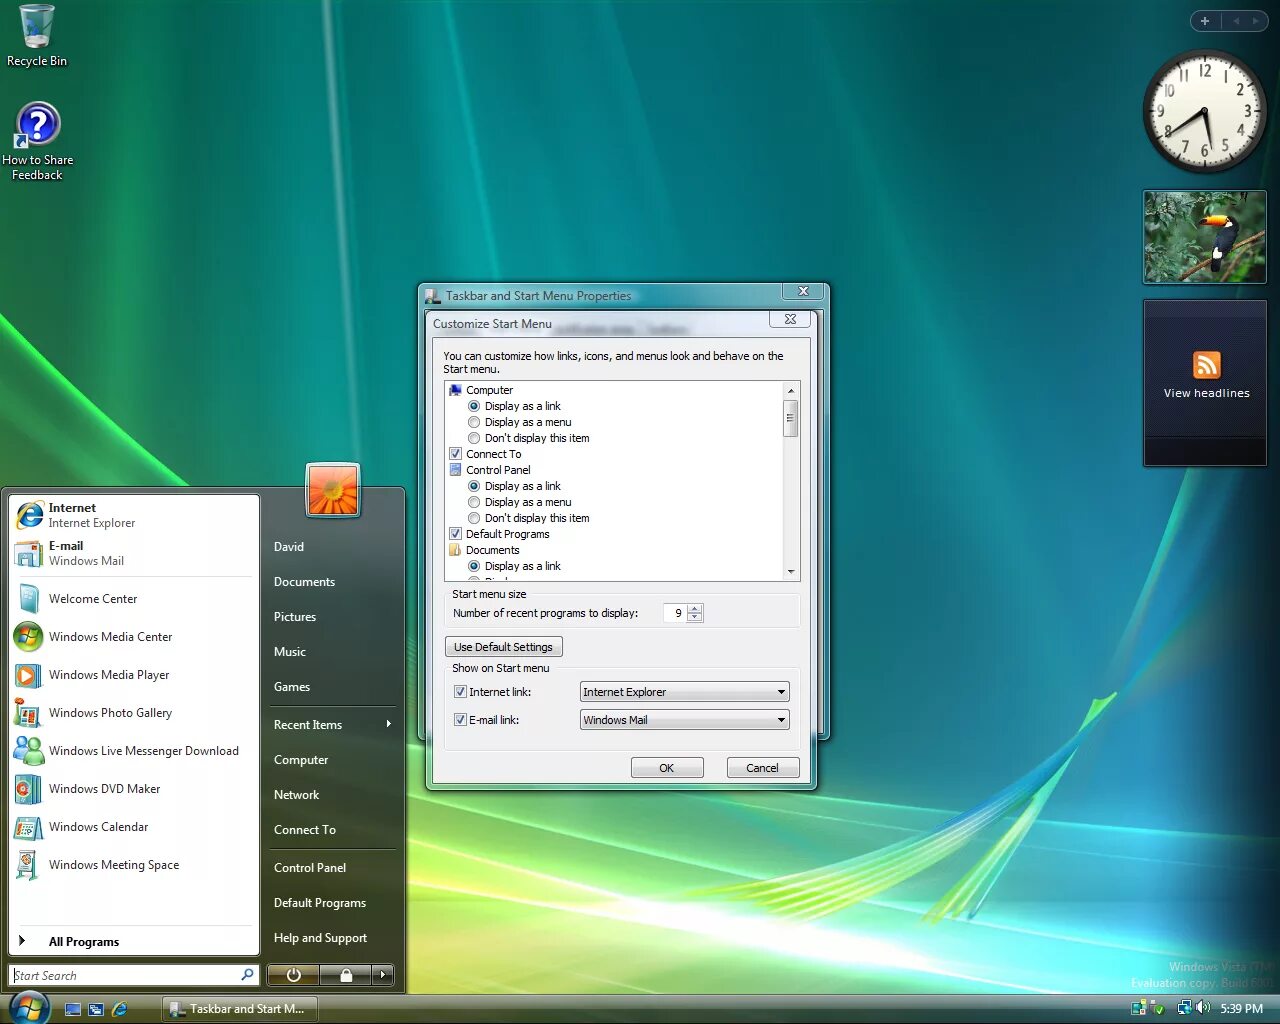This screenshot has height=1024, width=1280.
Task: Launch Windows Media Player
Action: click(133, 675)
